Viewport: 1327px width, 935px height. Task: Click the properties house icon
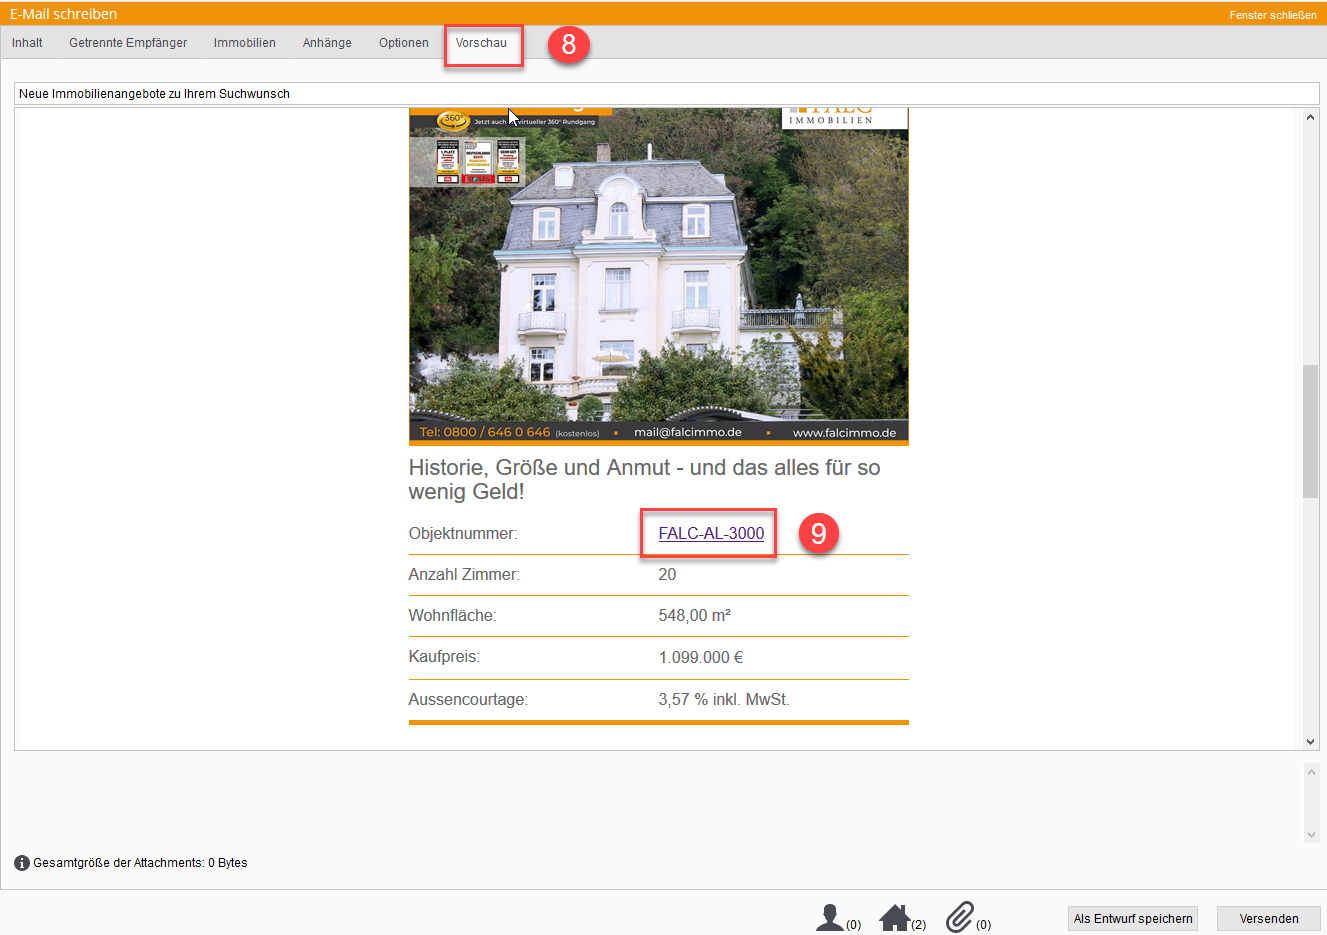(894, 918)
